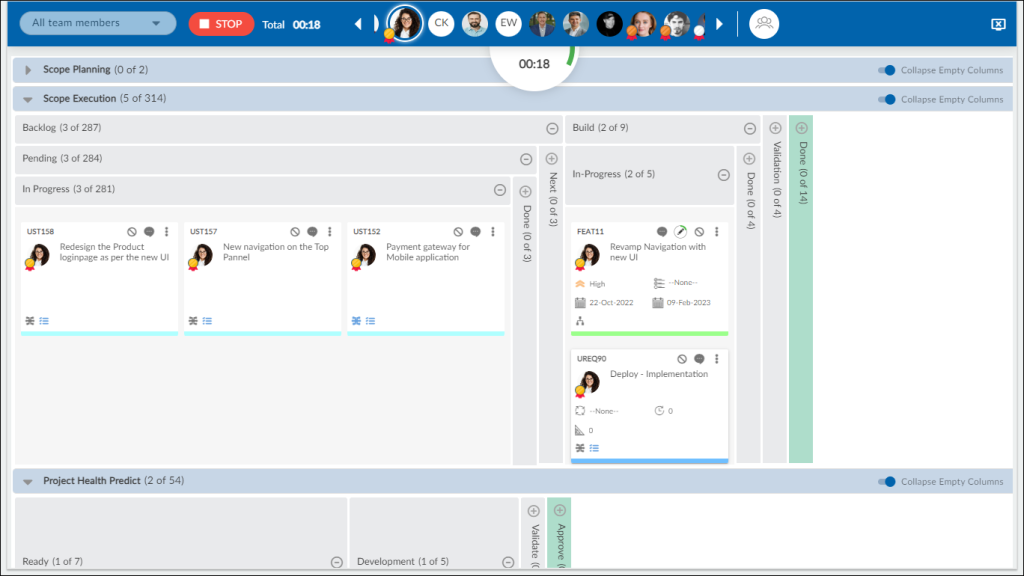
Task: Click the block icon on card UST158
Action: (x=132, y=231)
